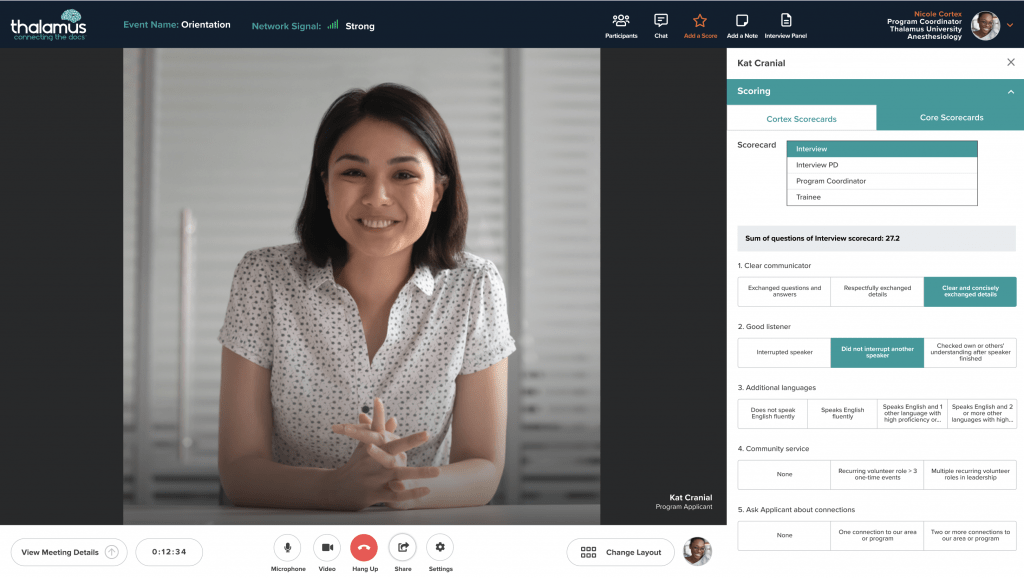Screen dimensions: 1024x578
Task: Click the Add a Score star icon
Action: point(700,21)
